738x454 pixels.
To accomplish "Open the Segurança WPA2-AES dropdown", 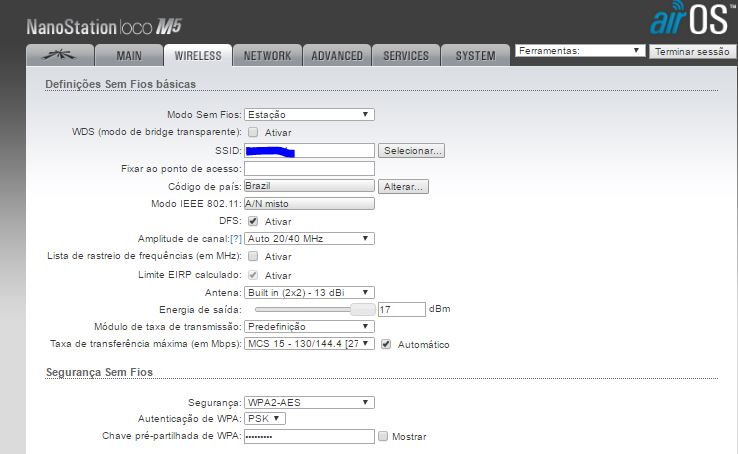I will (x=309, y=402).
